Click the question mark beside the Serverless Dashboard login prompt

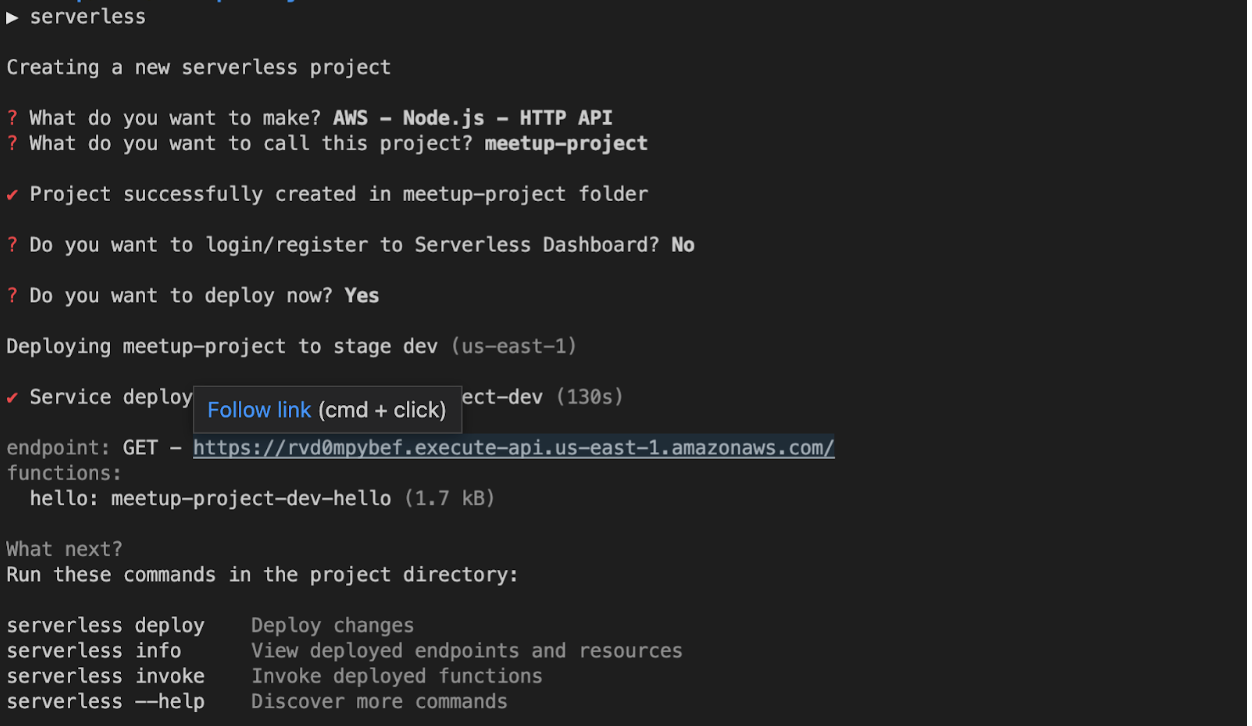pos(12,245)
